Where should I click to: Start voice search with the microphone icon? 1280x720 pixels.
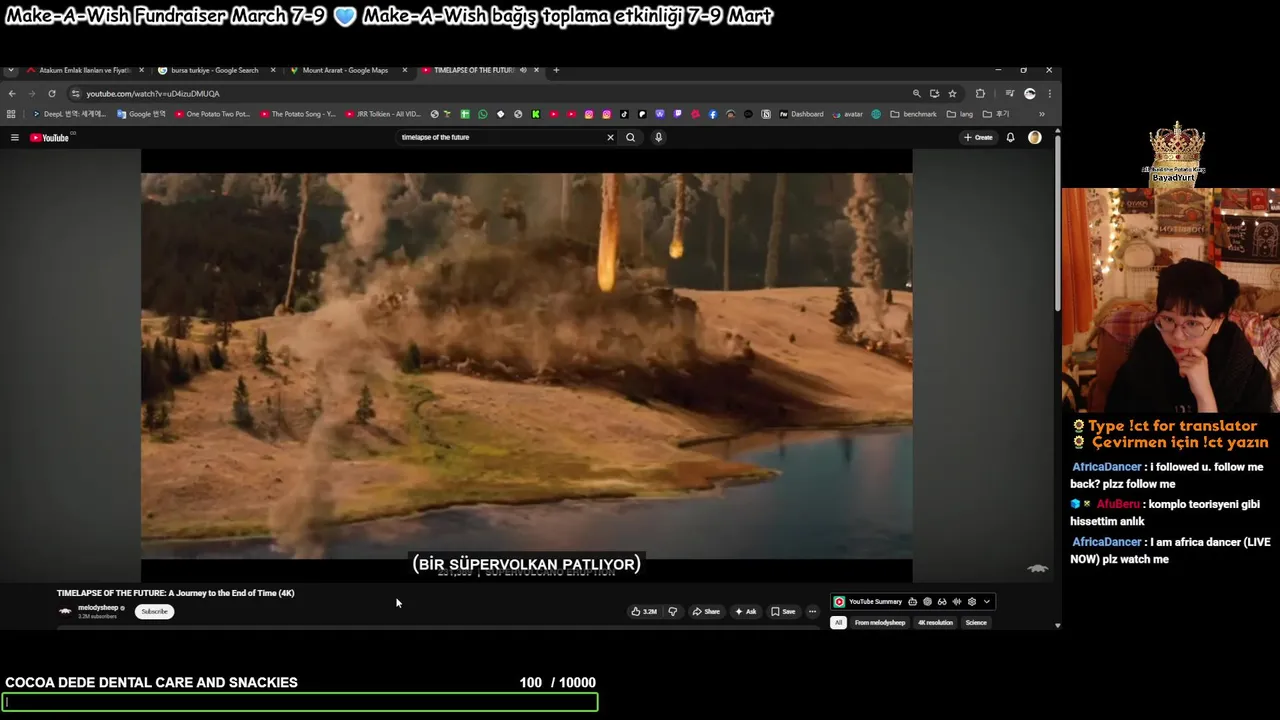(x=658, y=137)
